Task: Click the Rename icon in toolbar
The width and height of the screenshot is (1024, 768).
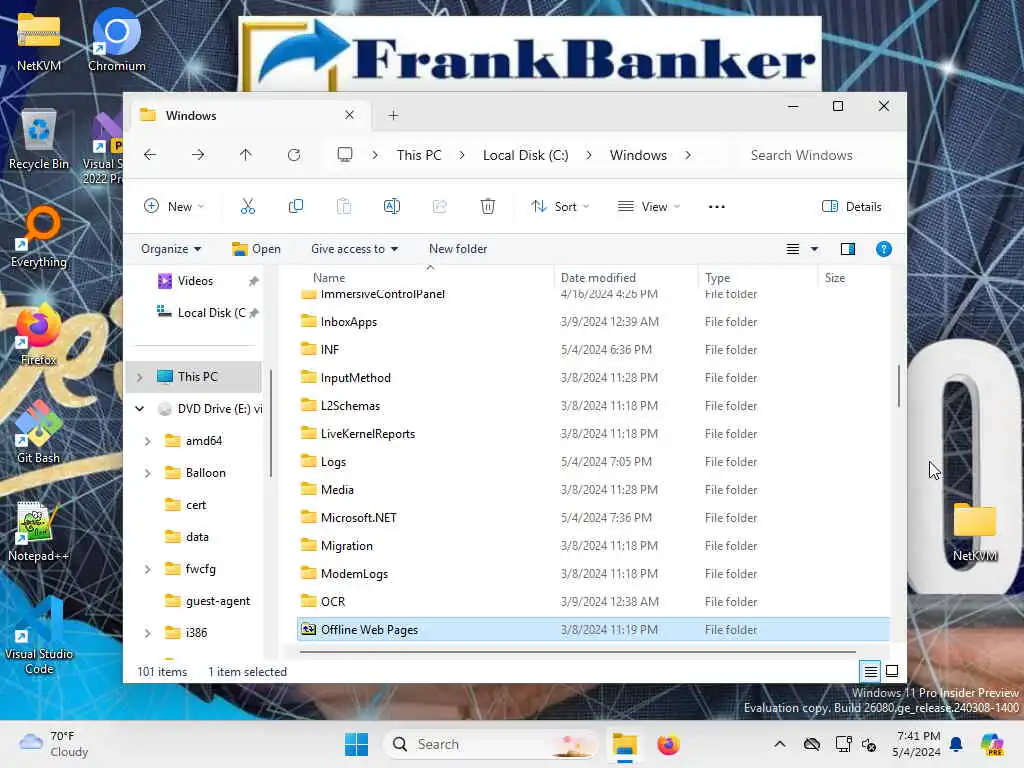Action: coord(392,206)
